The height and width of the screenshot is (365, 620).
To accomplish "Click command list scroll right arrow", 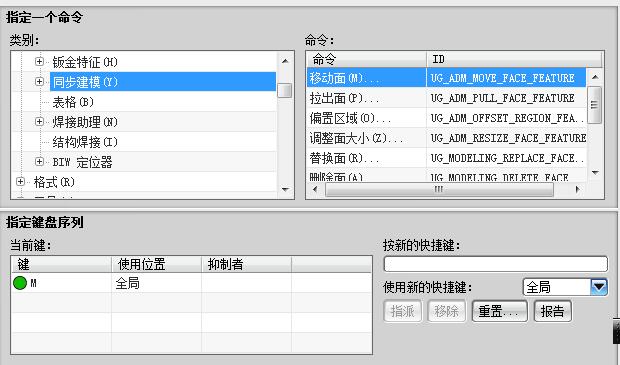I will [578, 189].
